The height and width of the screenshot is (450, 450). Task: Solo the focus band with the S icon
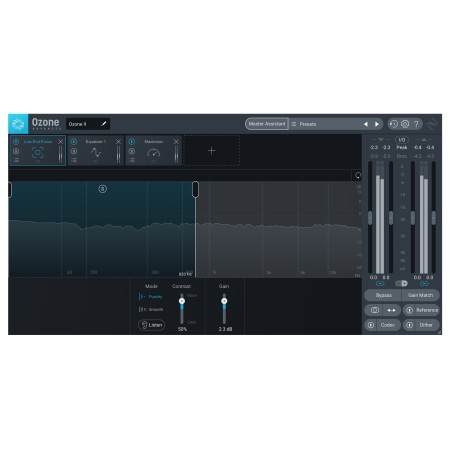click(102, 189)
